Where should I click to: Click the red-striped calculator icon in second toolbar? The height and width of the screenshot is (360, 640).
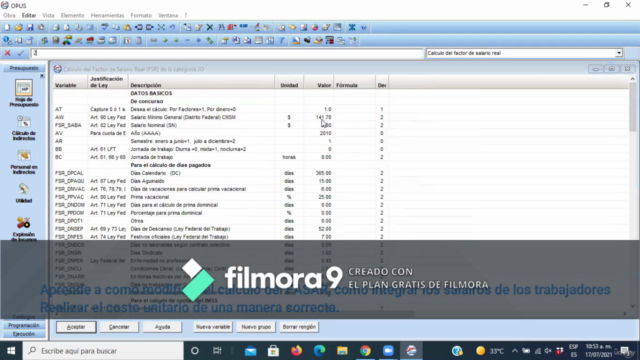coord(329,40)
